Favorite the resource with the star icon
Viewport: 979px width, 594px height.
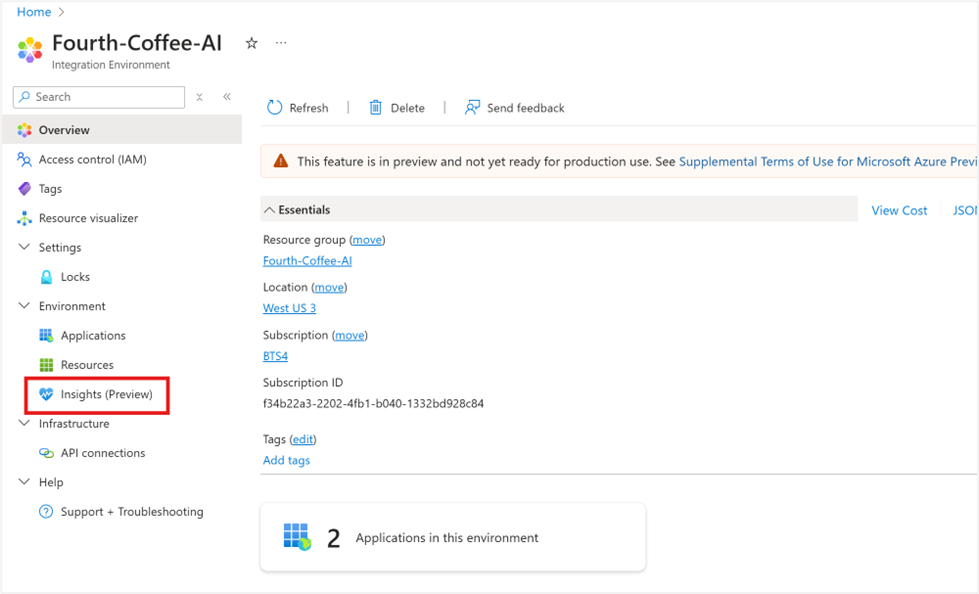[252, 43]
